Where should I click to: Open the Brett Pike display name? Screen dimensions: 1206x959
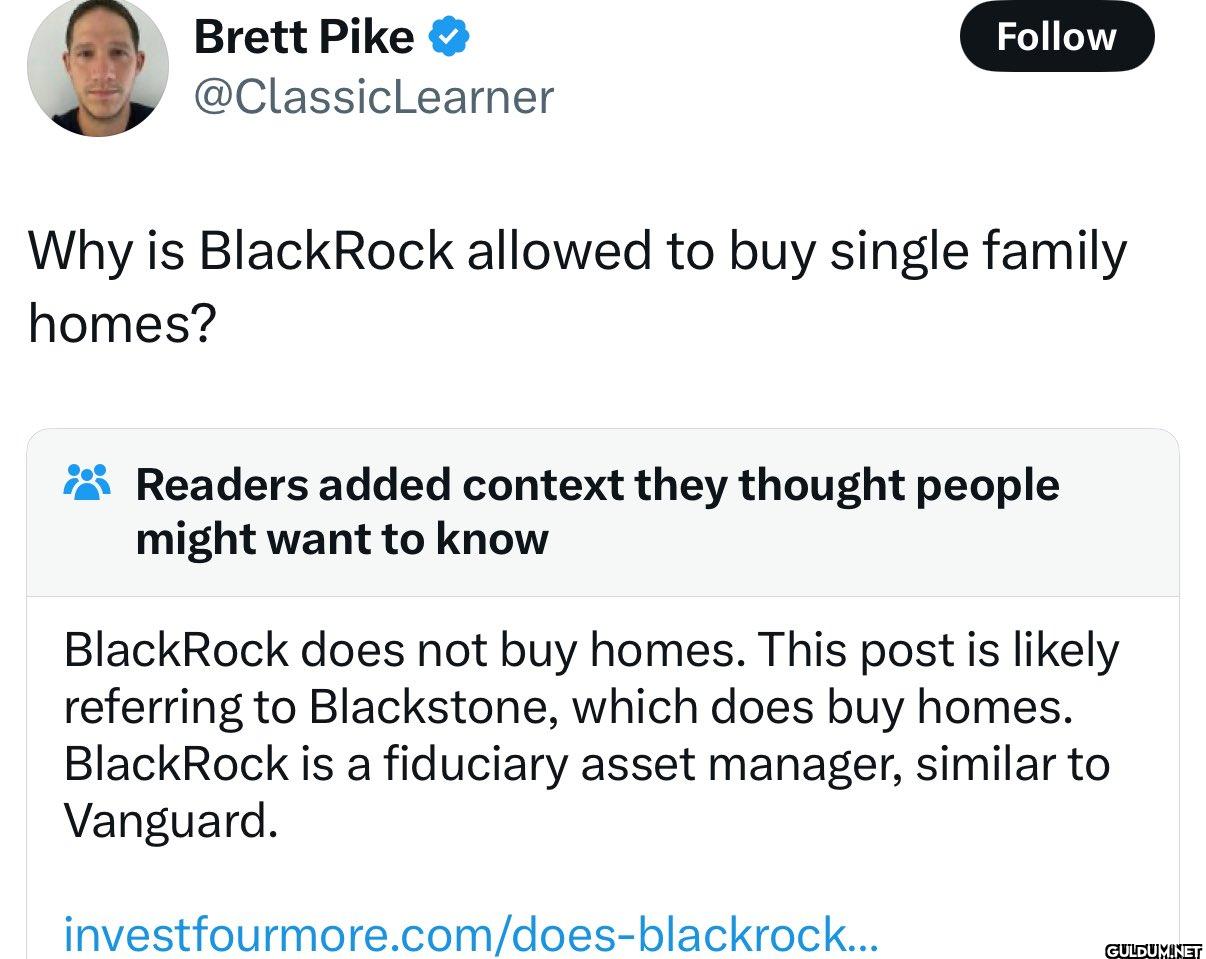click(303, 38)
